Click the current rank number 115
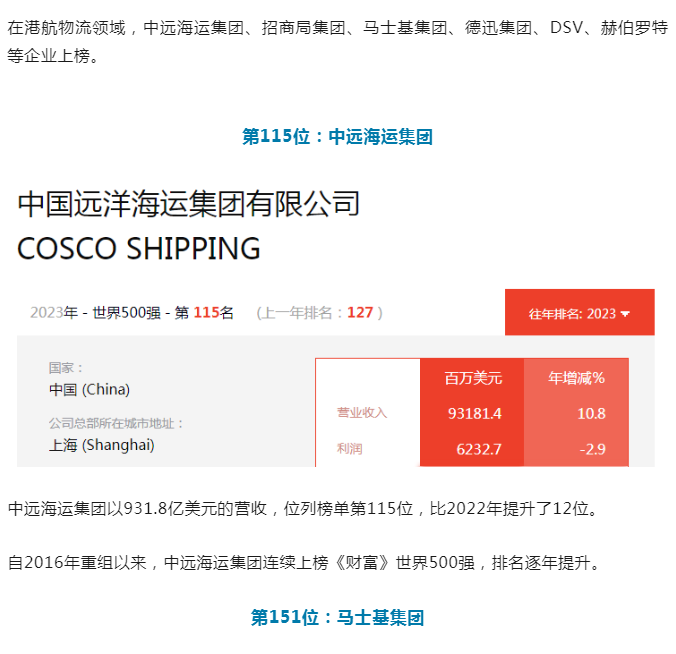676x654 pixels. coord(207,312)
